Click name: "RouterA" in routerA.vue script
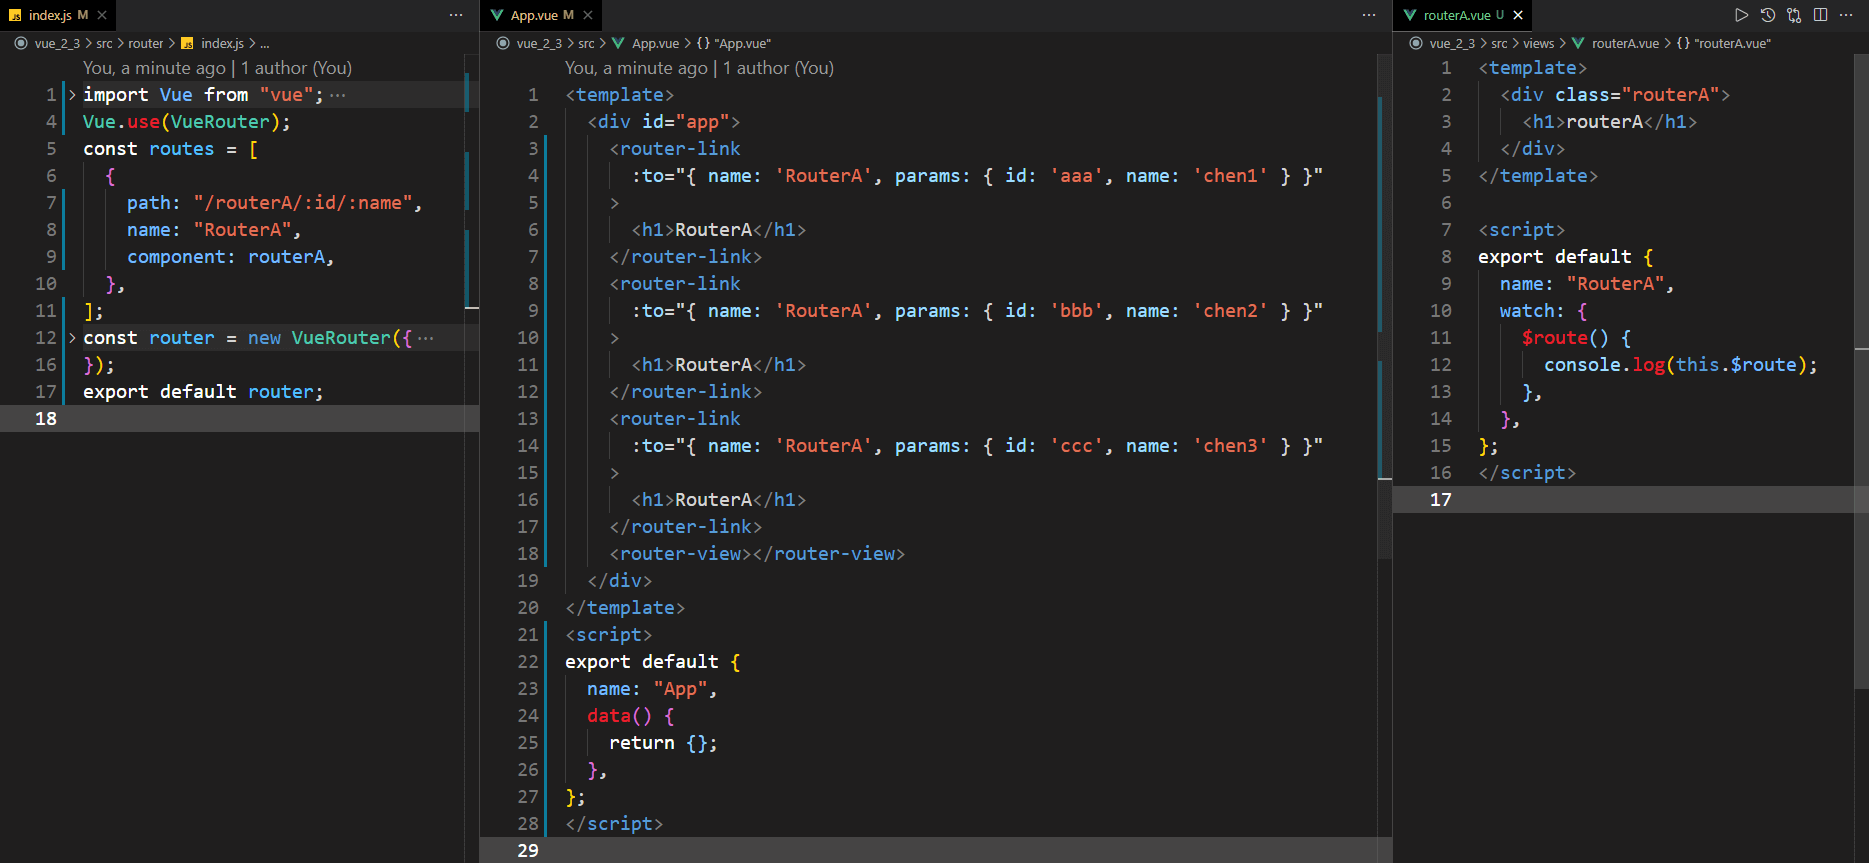 tap(1586, 284)
